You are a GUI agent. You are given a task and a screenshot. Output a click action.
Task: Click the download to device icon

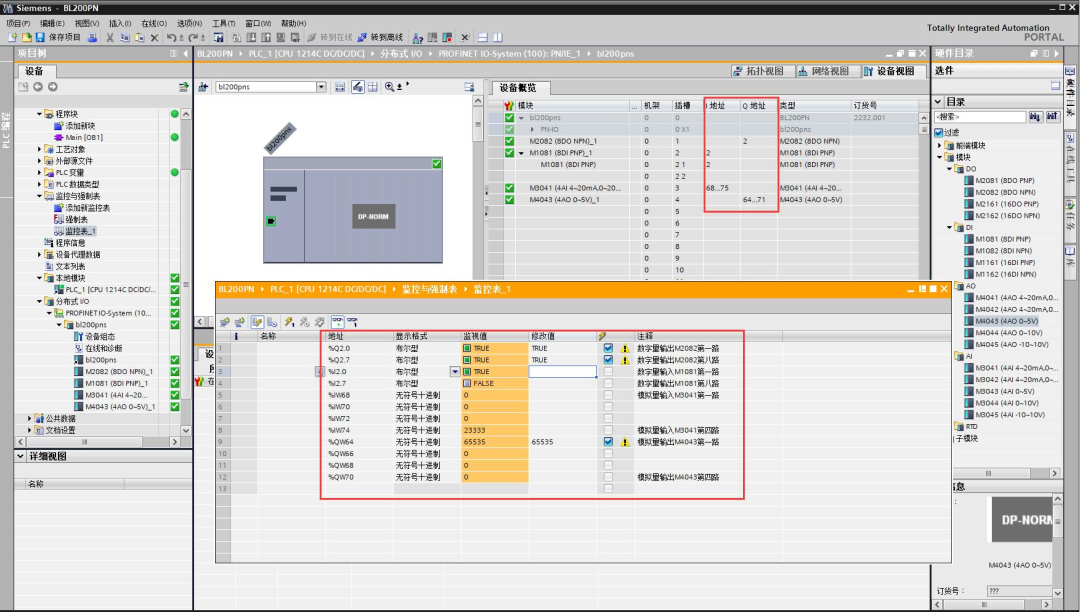251,37
